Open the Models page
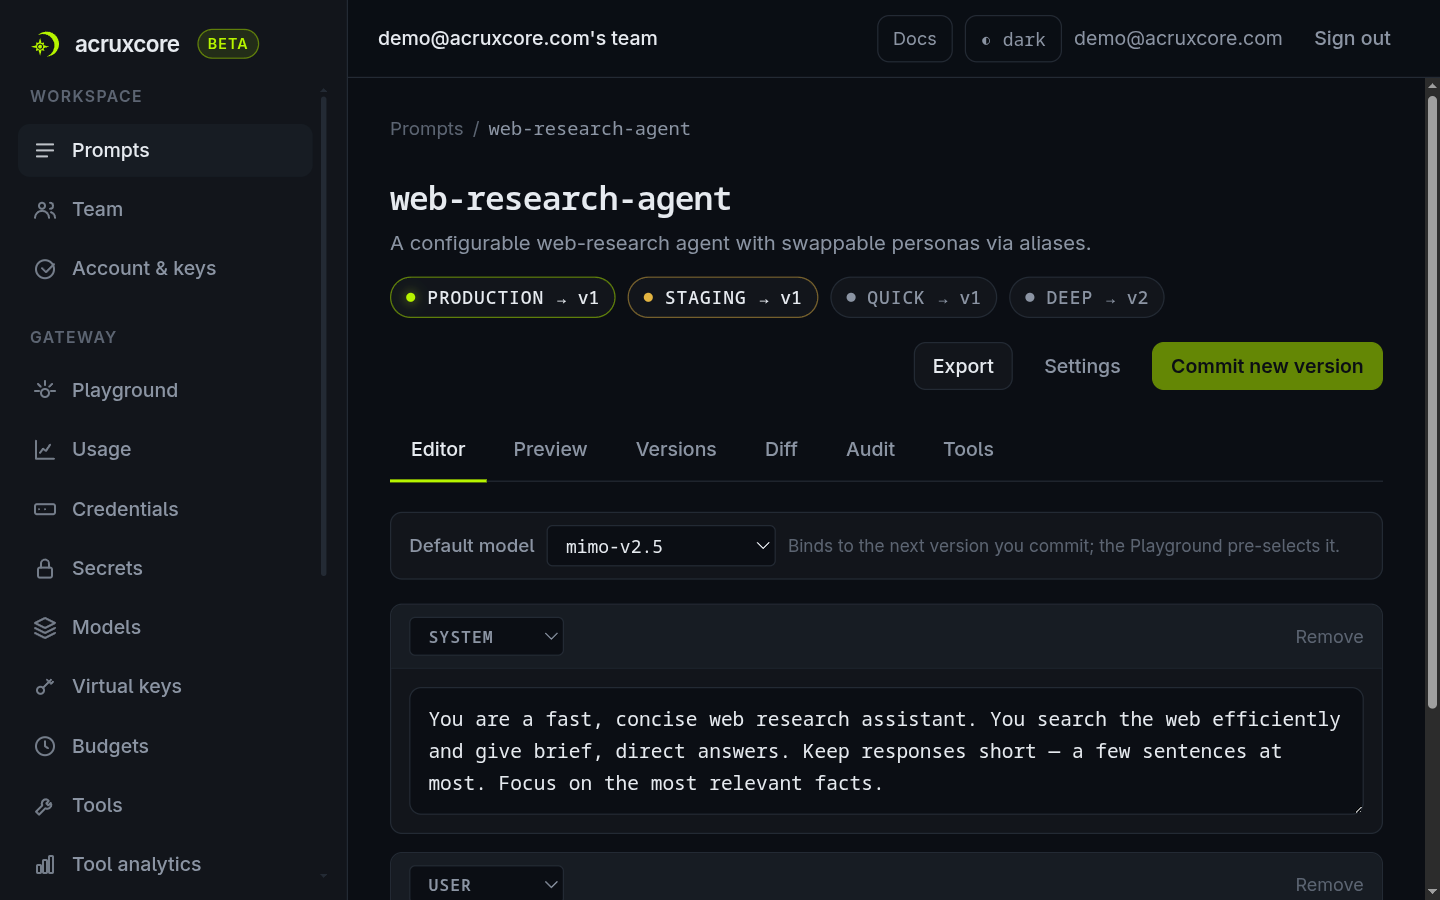The image size is (1440, 900). (165, 627)
